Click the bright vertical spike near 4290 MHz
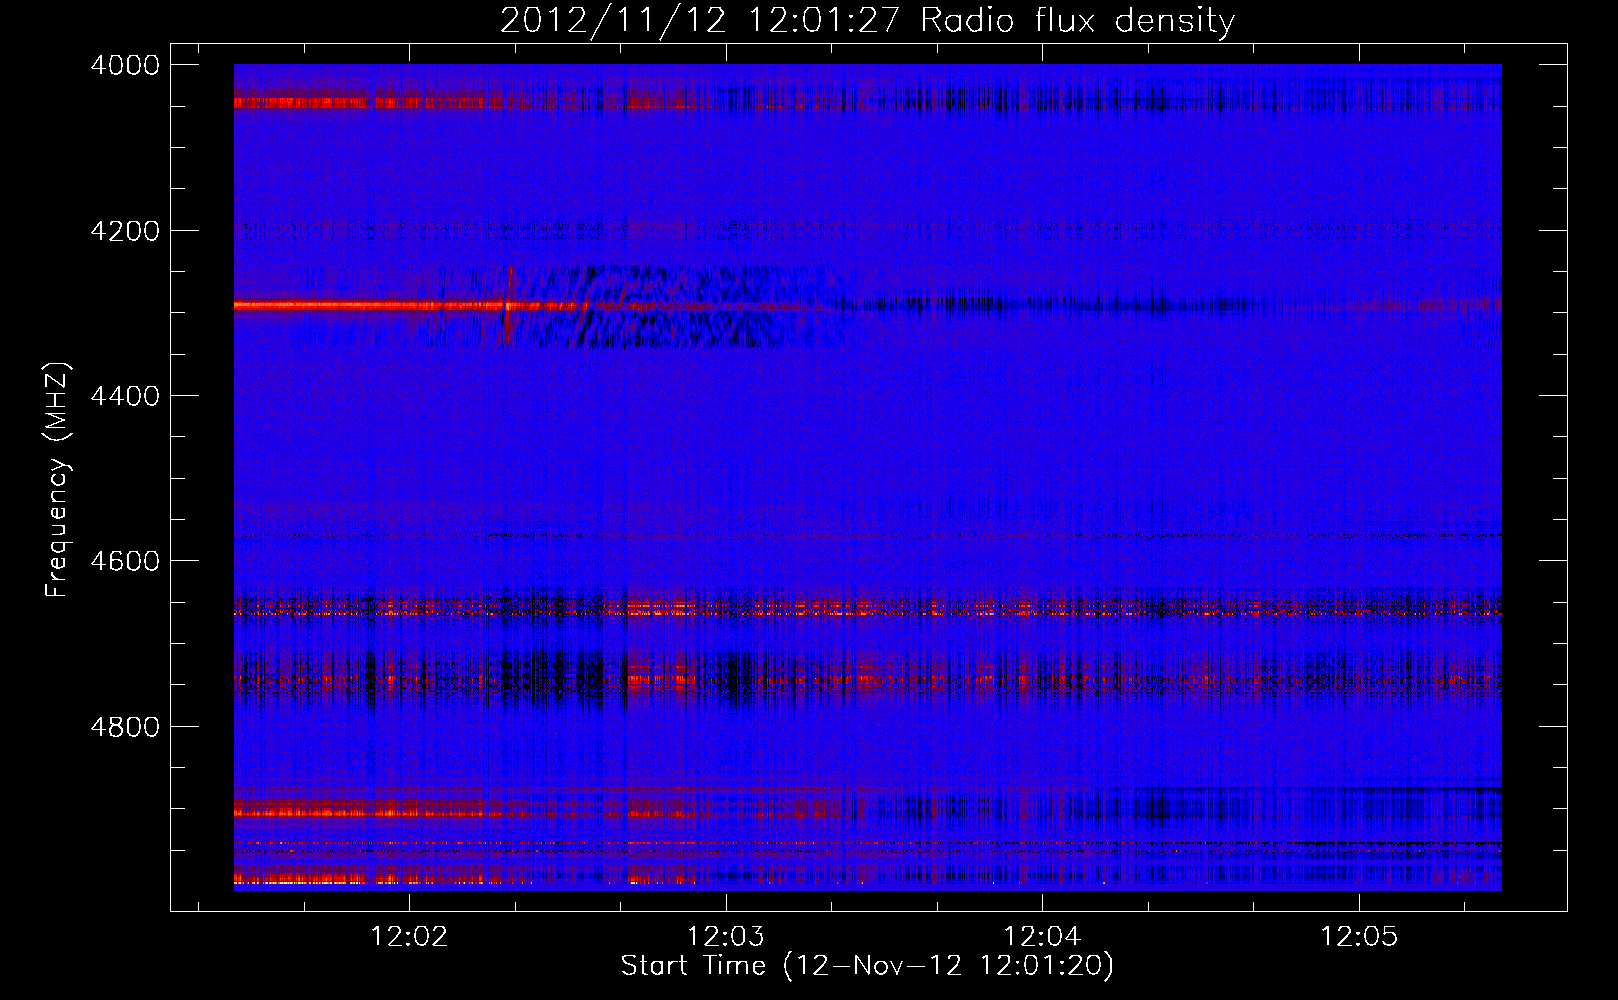Screen dimensions: 1618x1000 [508, 305]
